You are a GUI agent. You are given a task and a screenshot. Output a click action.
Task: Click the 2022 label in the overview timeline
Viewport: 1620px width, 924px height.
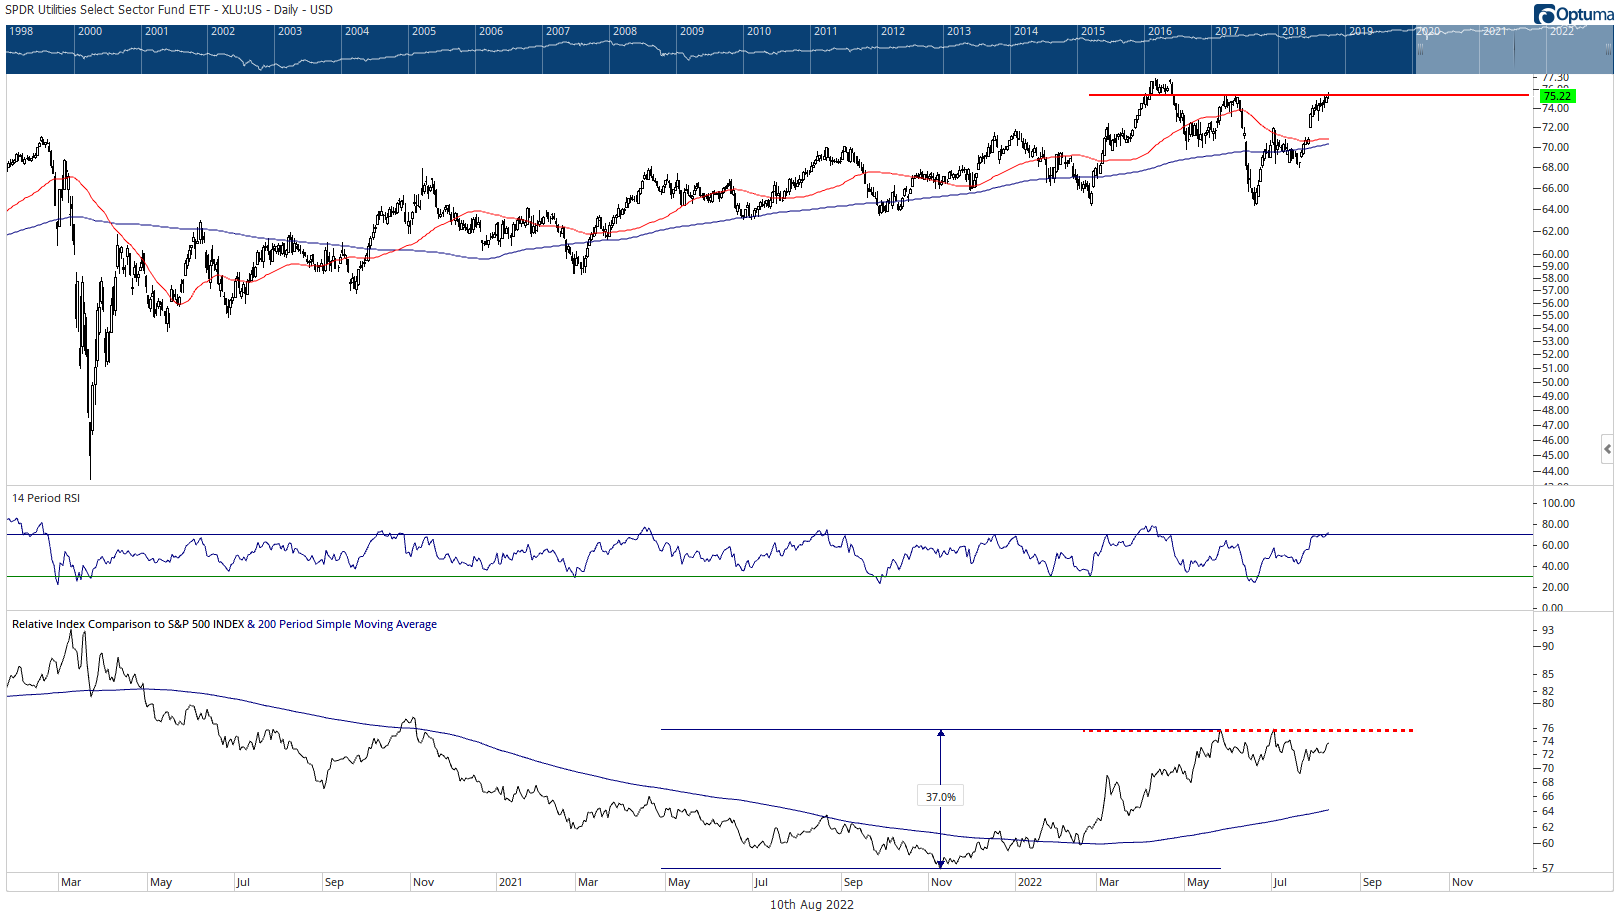pos(1563,32)
